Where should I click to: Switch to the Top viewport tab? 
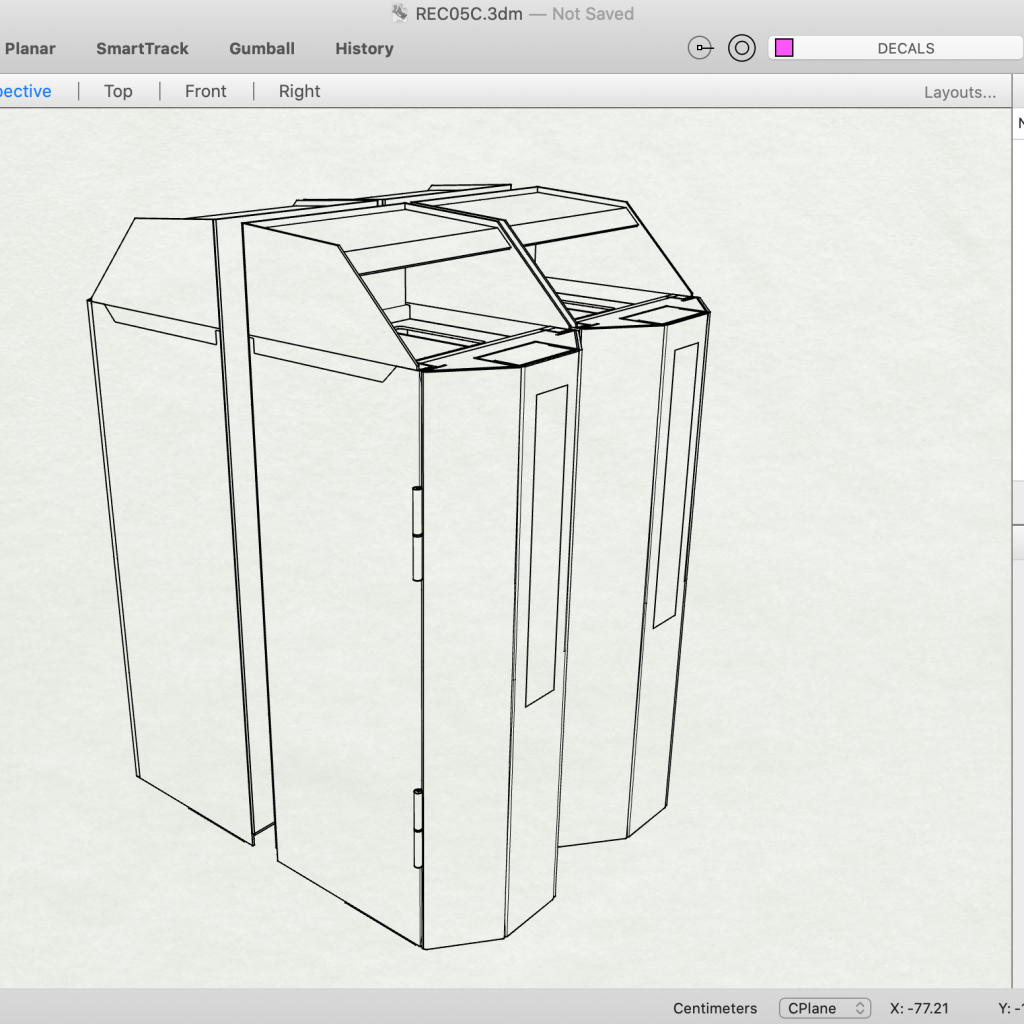pos(118,91)
